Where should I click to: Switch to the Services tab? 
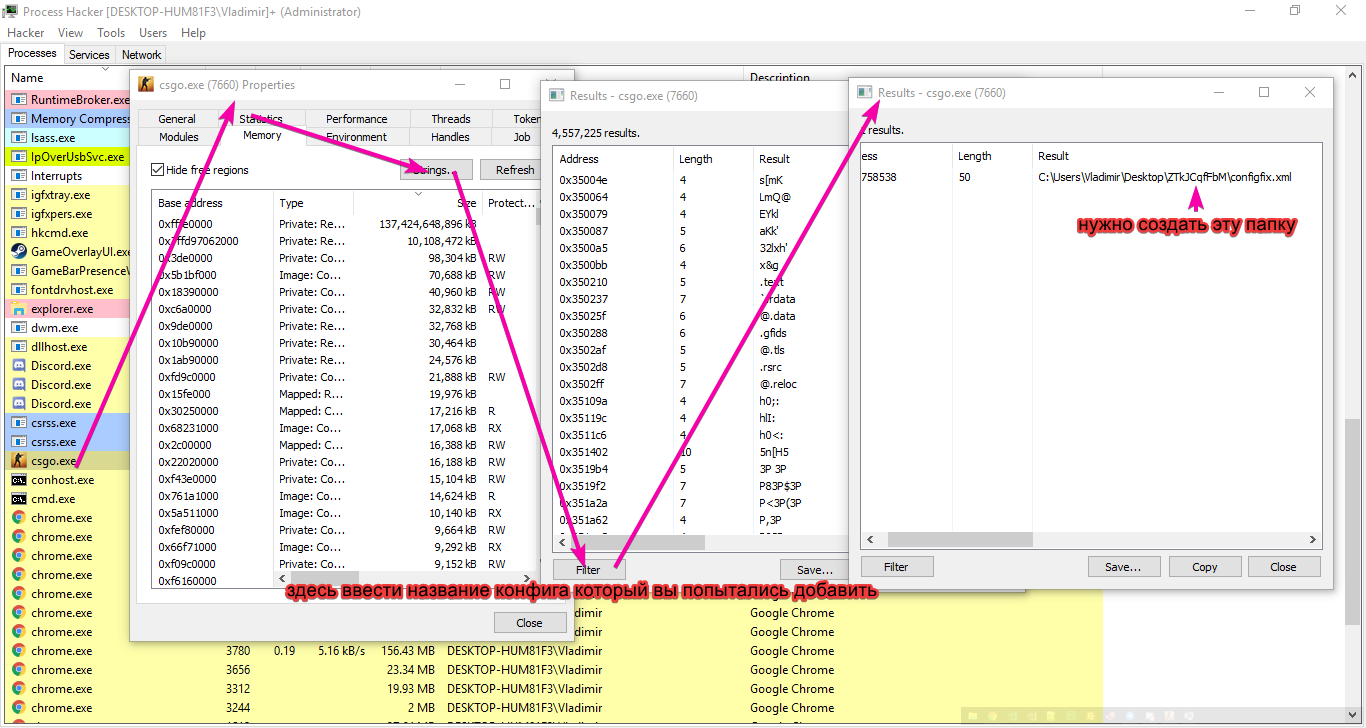click(89, 55)
